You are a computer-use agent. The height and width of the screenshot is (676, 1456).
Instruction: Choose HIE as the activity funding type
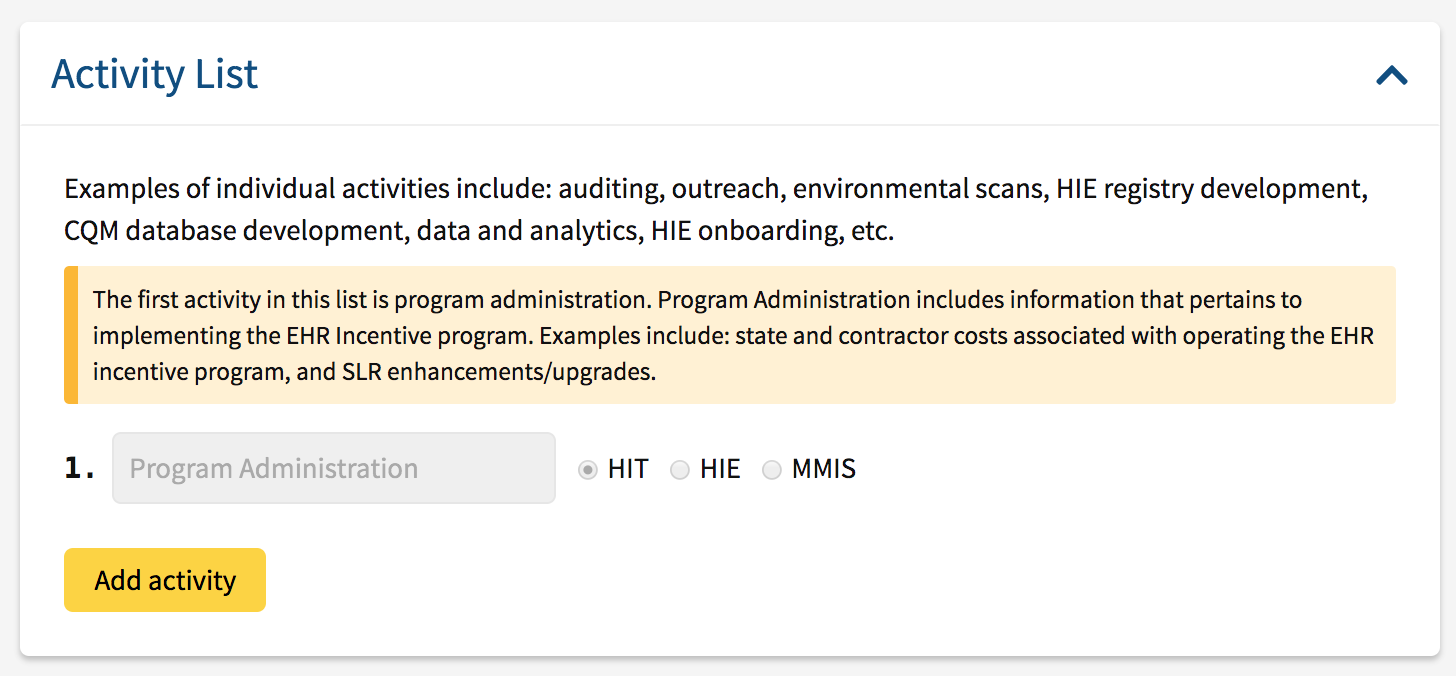(x=680, y=469)
